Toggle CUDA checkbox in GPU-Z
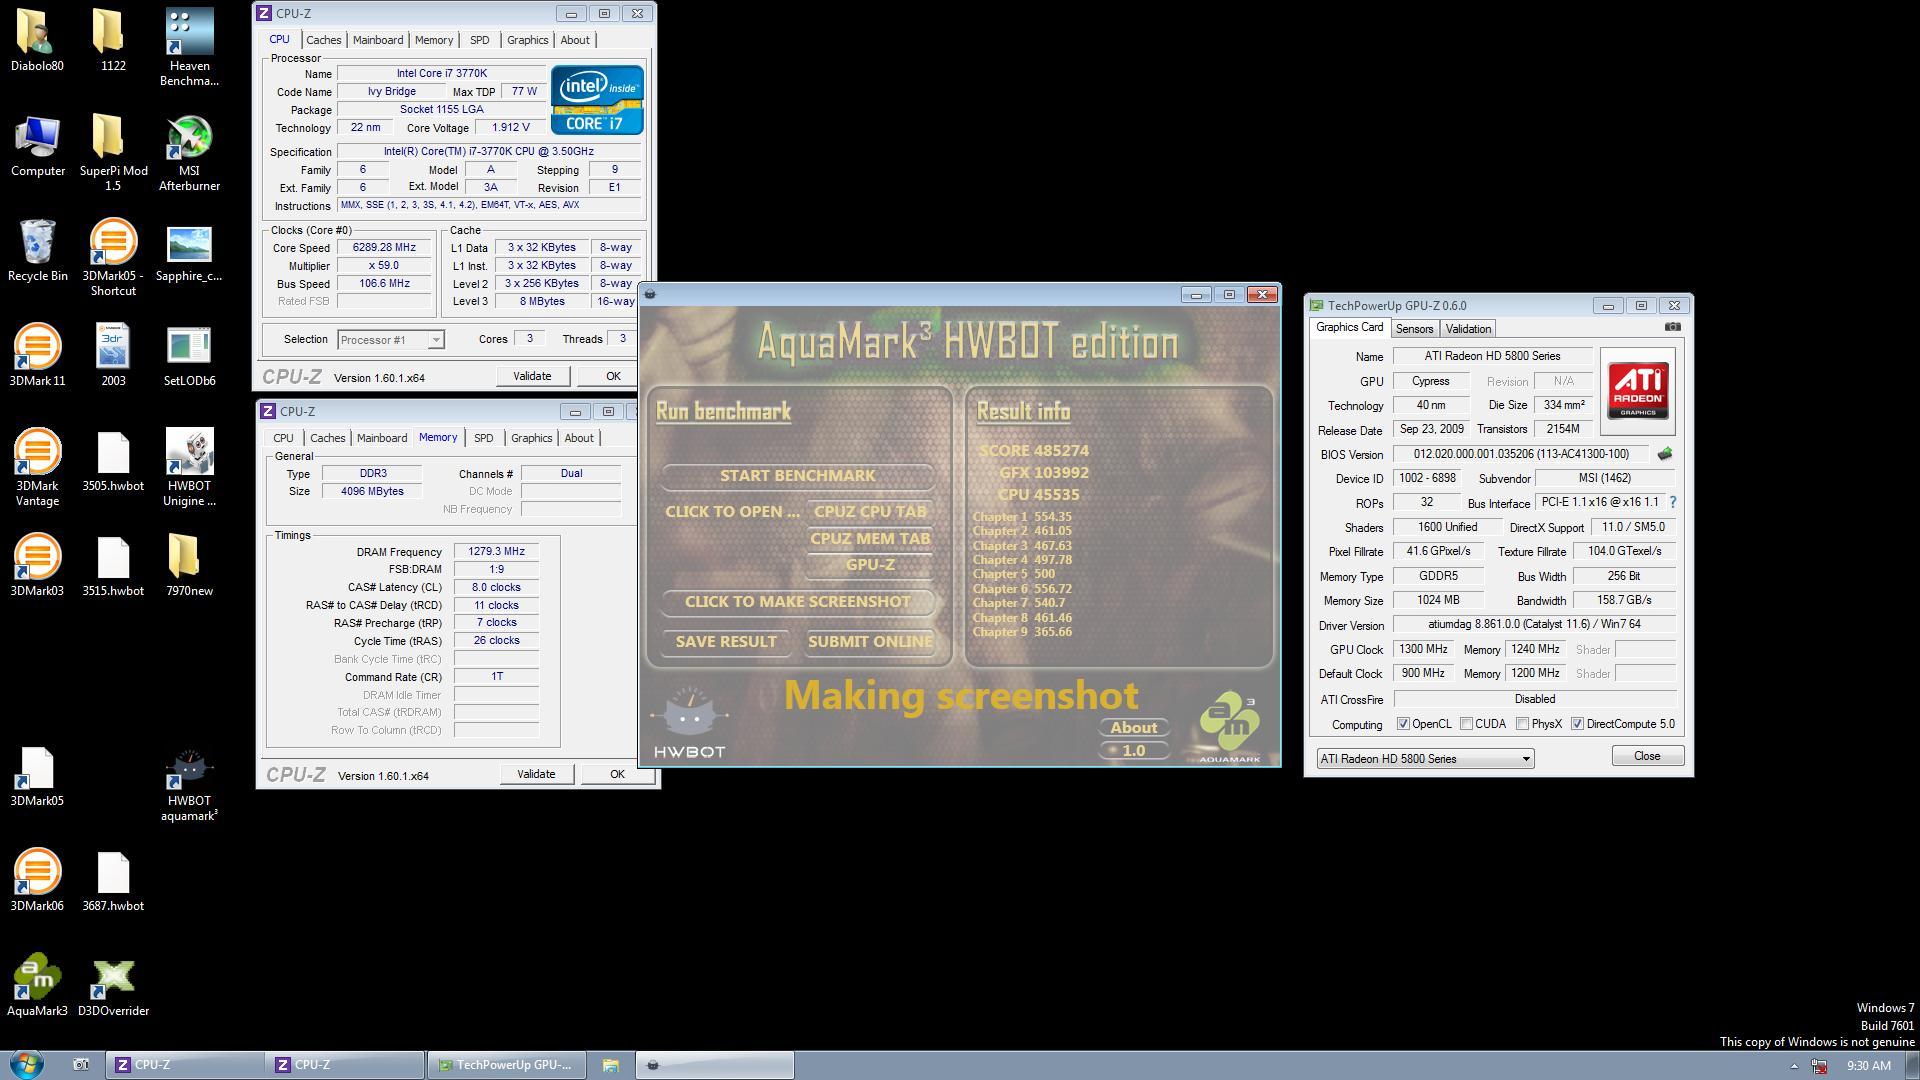The image size is (1920, 1080). (1466, 724)
